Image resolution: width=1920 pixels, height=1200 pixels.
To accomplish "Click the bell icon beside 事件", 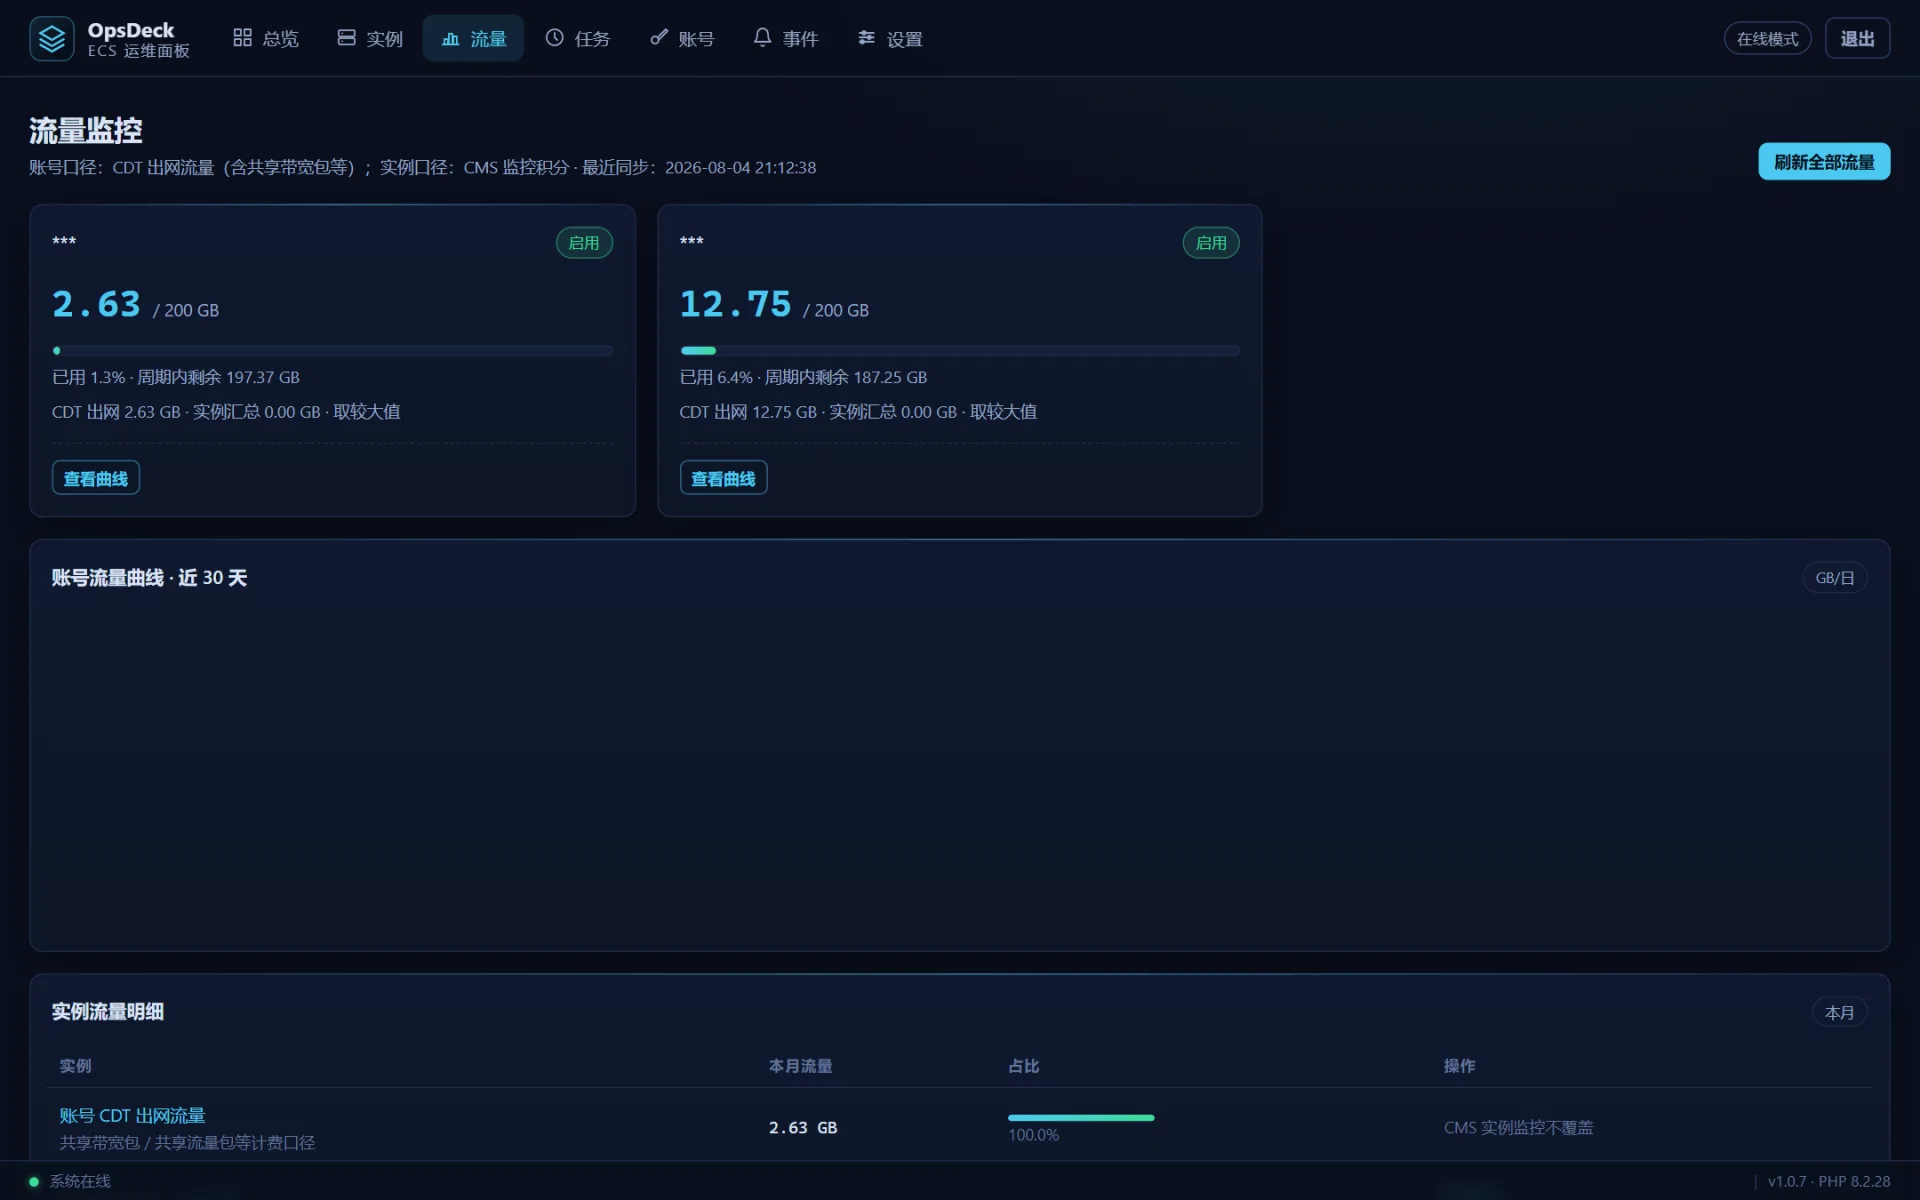I will (762, 38).
